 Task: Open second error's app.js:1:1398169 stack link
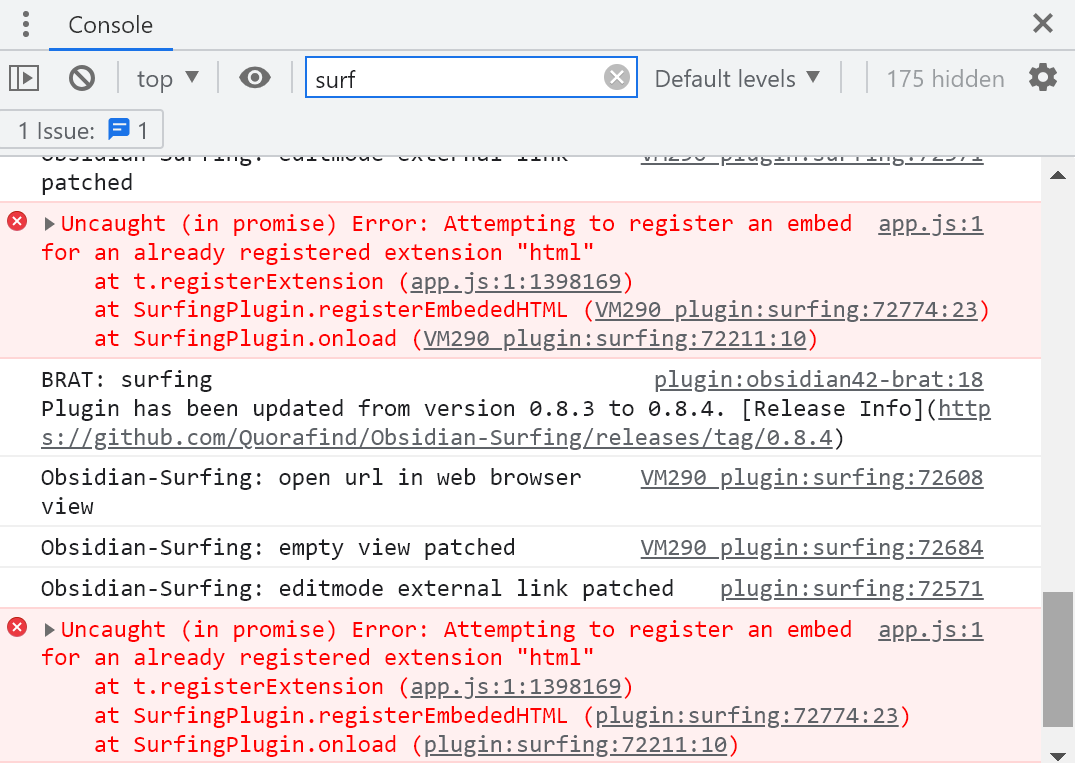point(516,687)
